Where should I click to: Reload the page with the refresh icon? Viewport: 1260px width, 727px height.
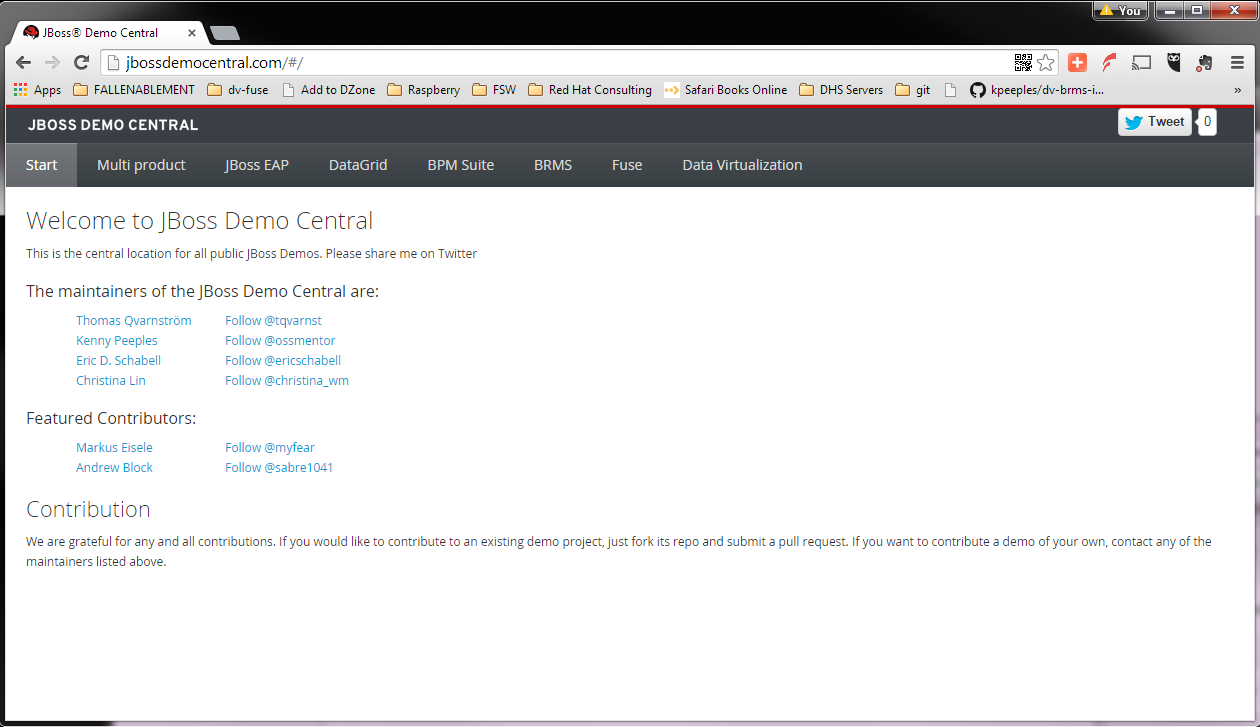[82, 63]
